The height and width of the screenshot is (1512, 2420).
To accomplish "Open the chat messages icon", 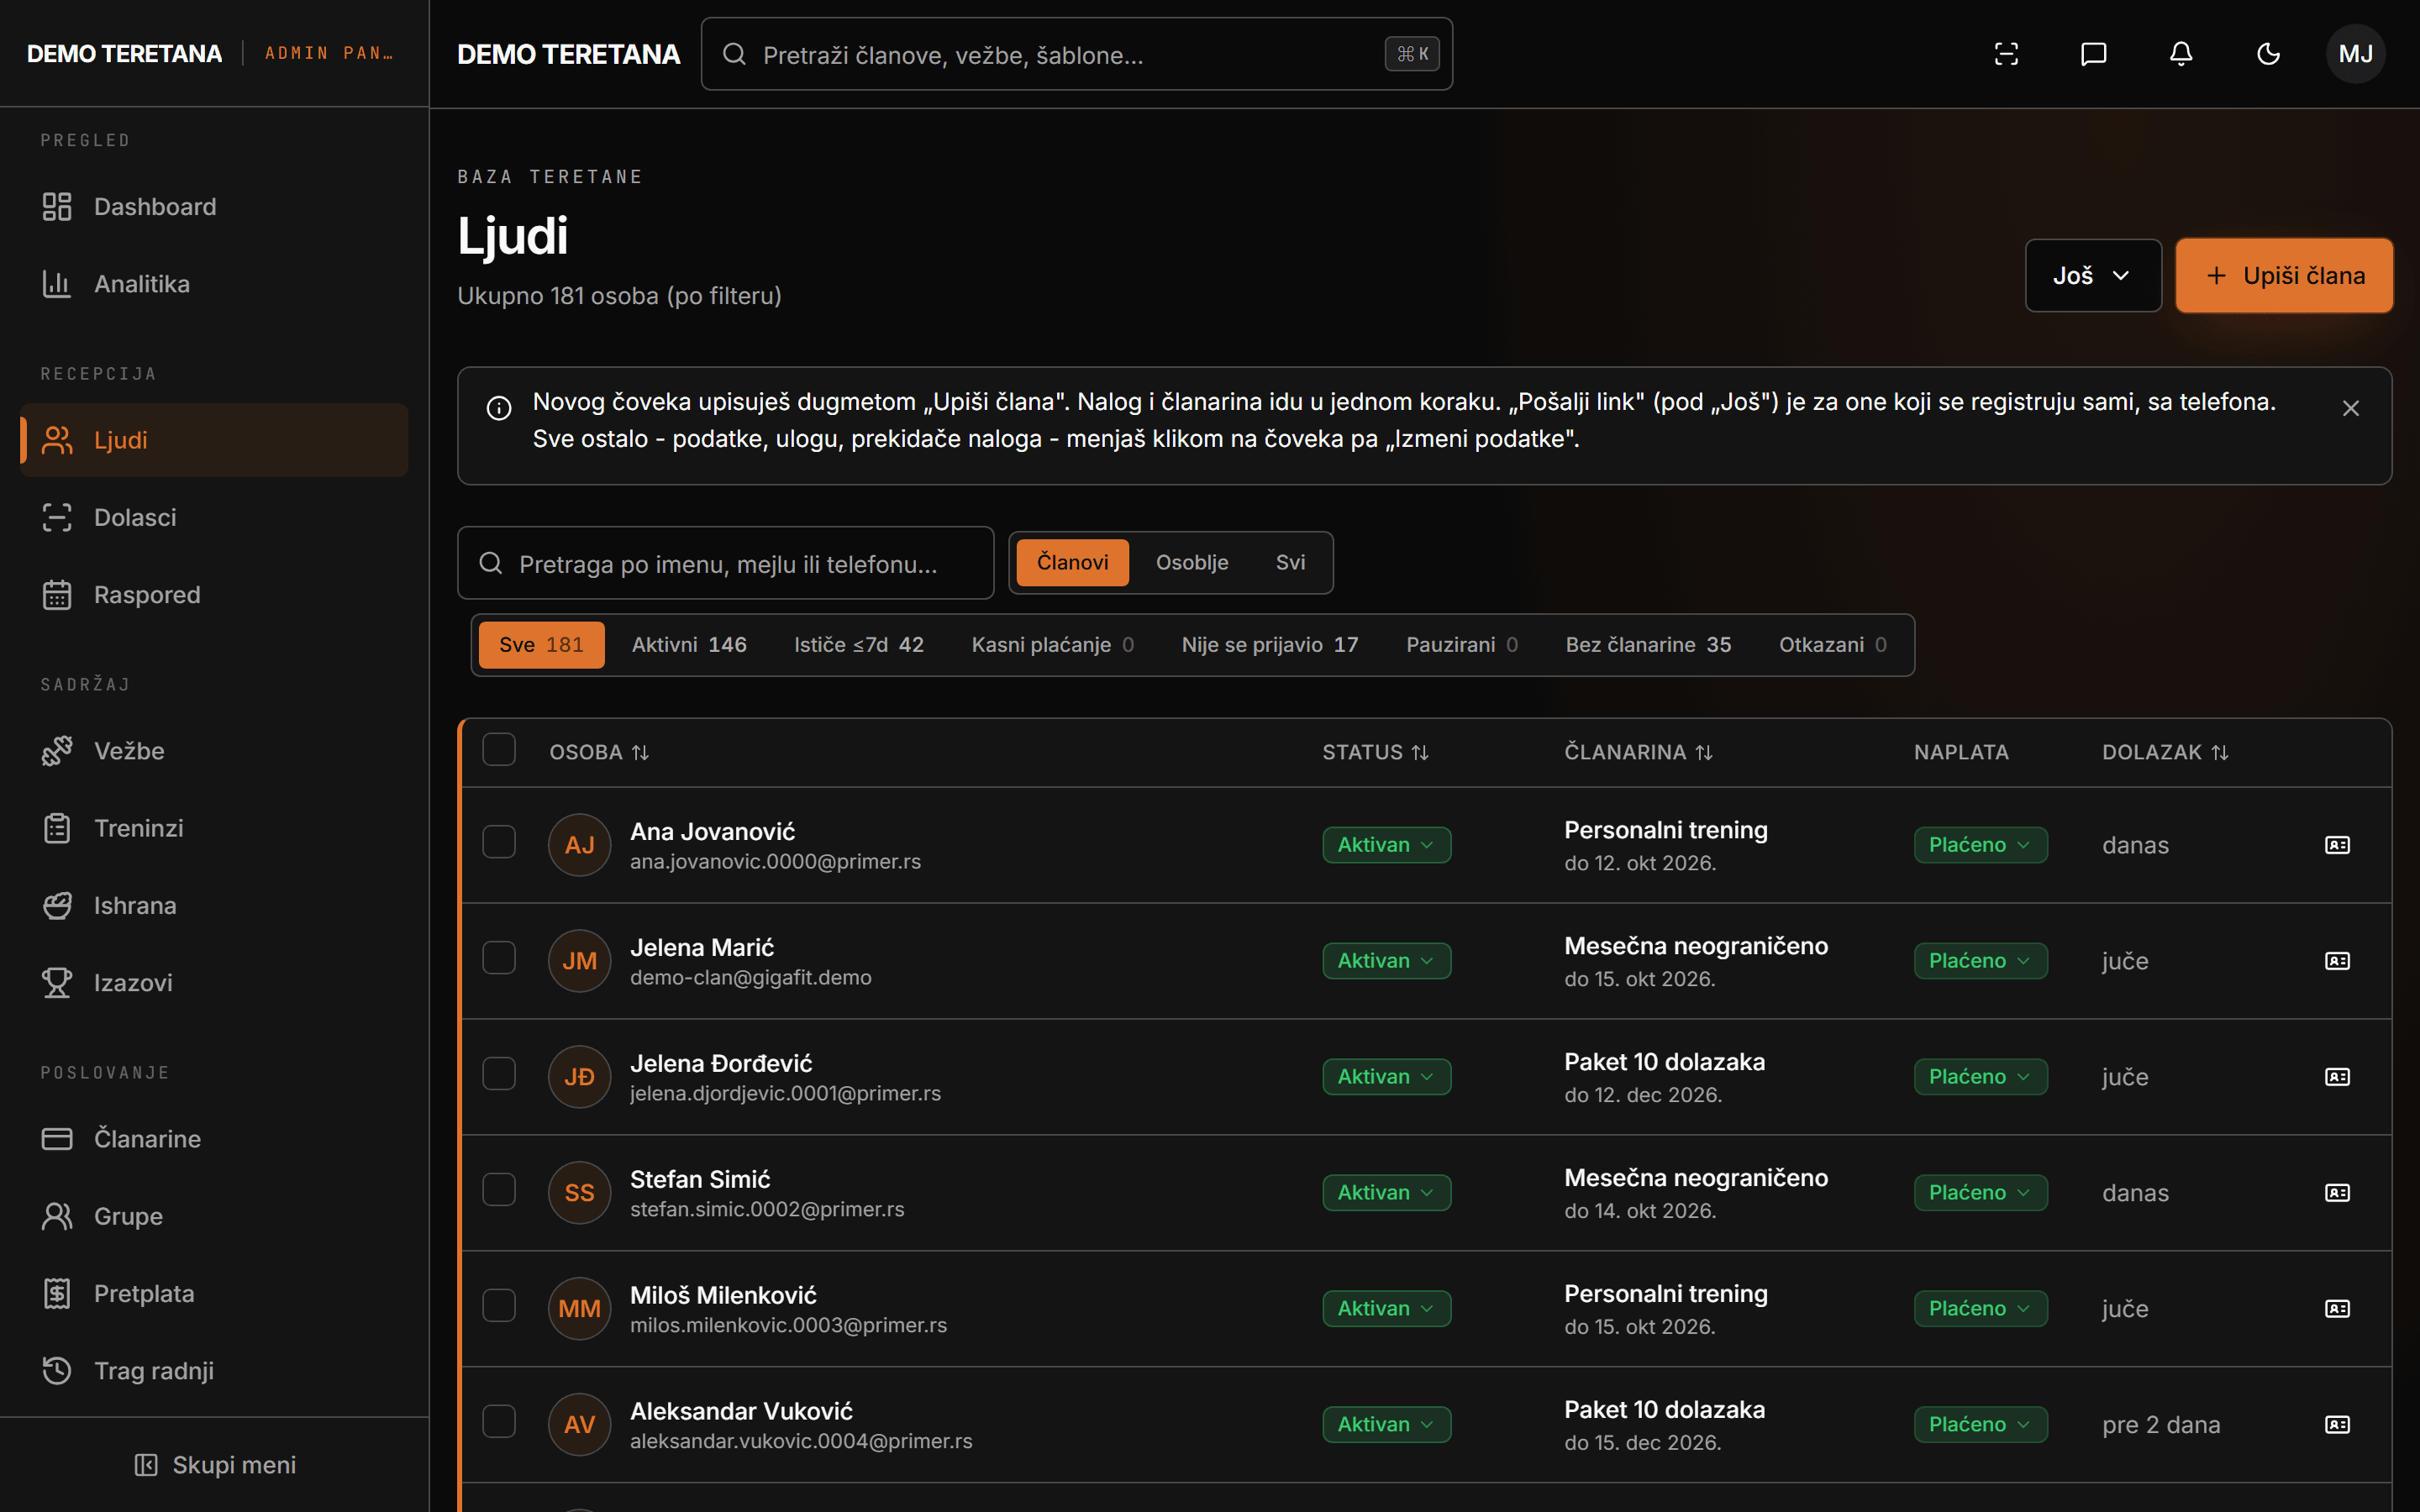I will [2093, 54].
